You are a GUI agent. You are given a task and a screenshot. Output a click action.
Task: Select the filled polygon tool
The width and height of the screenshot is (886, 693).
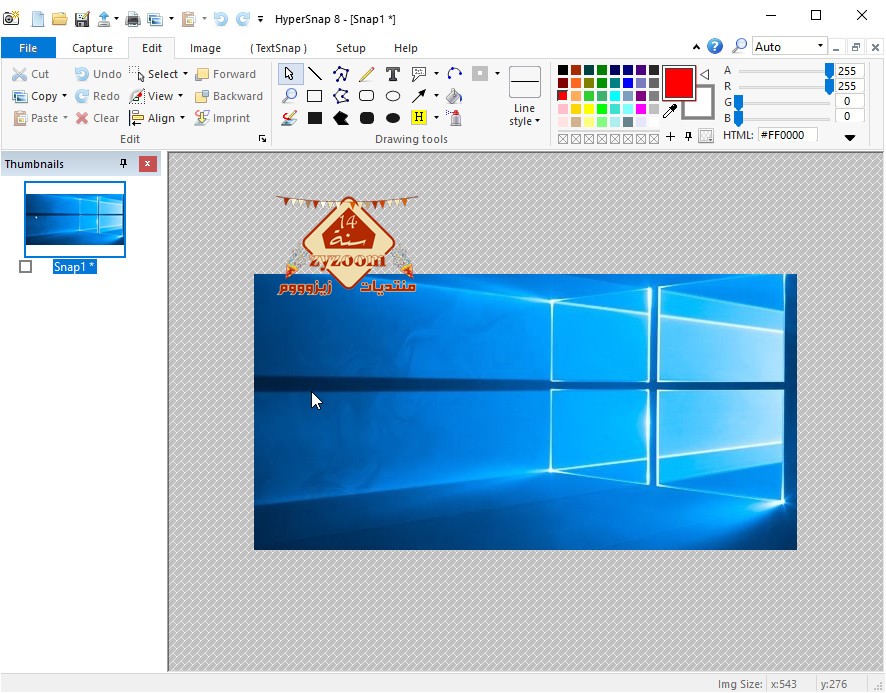coord(341,118)
